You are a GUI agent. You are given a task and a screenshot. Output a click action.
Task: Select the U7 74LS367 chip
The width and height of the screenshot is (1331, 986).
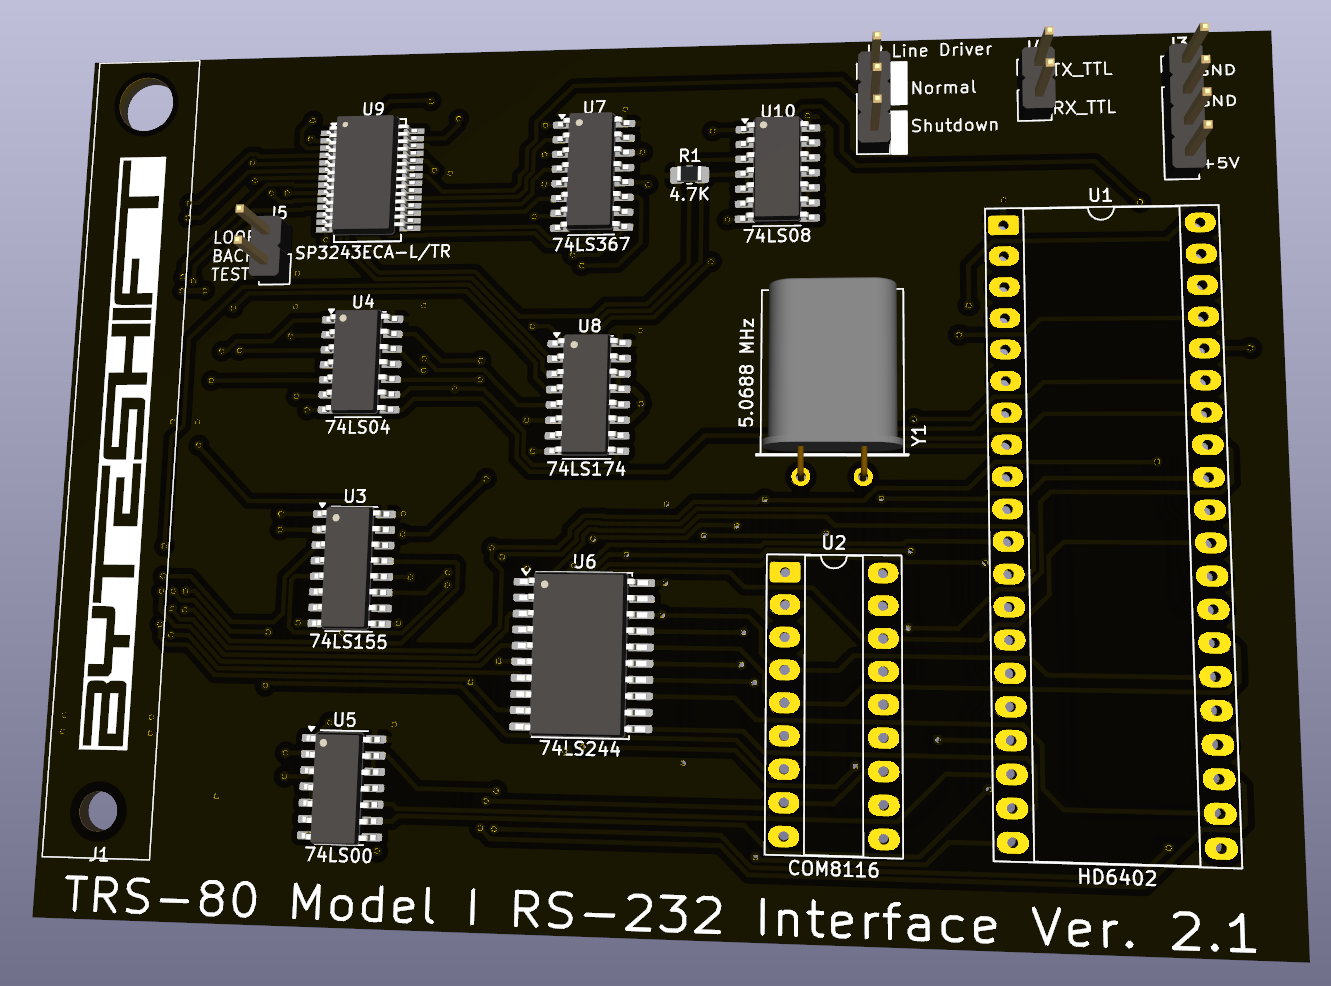tap(594, 174)
